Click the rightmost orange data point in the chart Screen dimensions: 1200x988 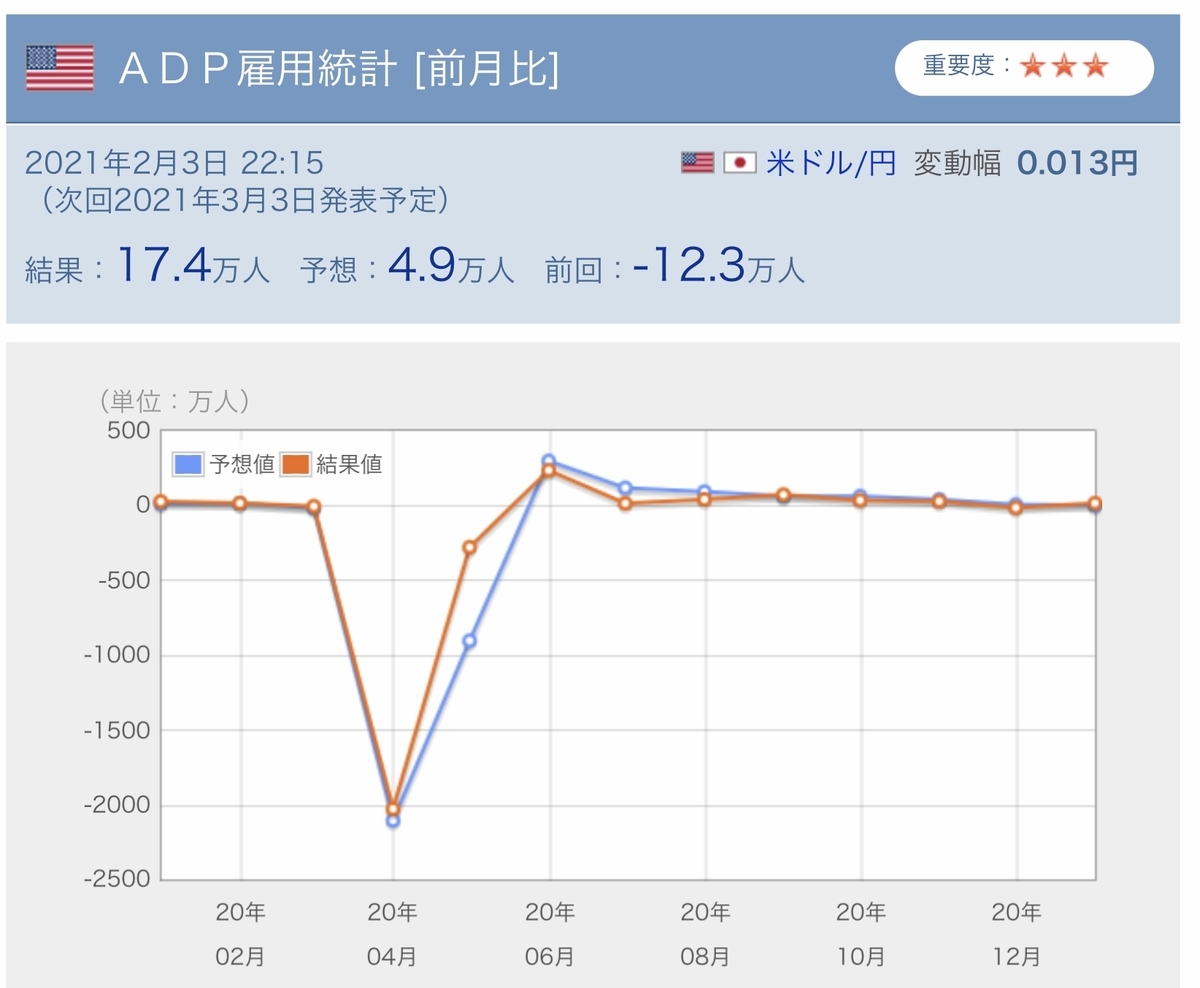tap(1095, 503)
